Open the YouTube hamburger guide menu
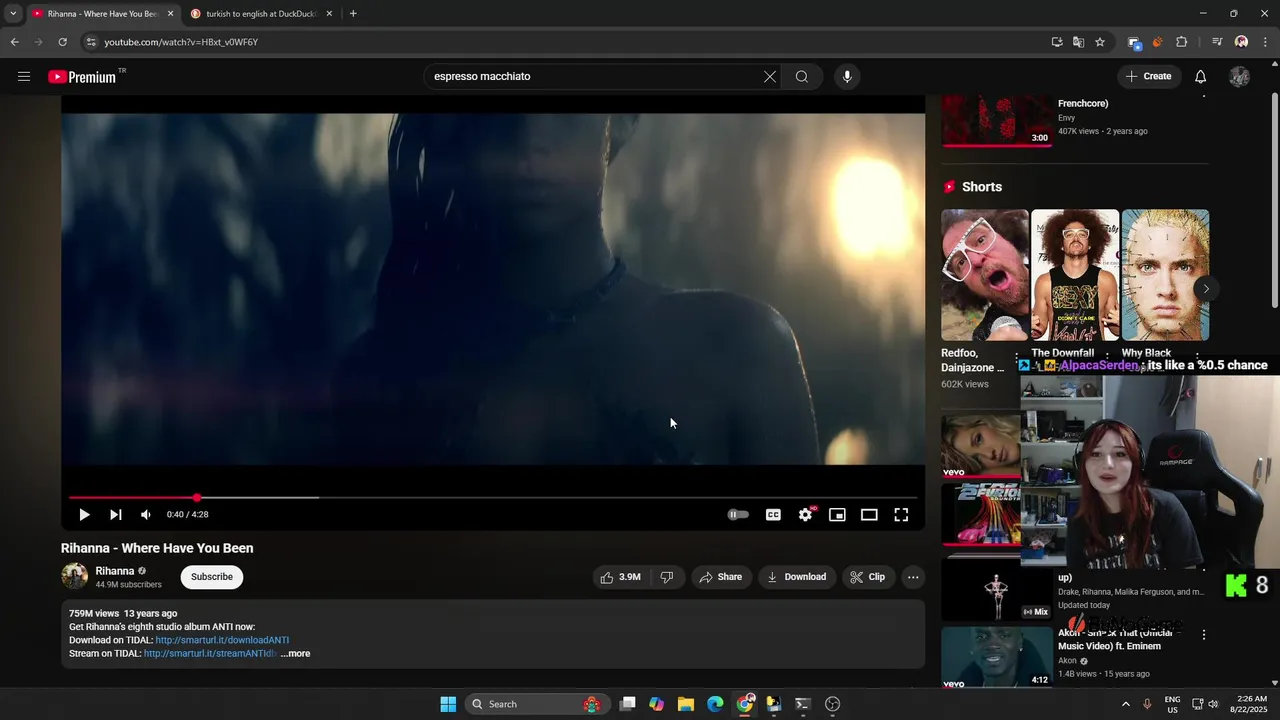The image size is (1280, 720). pyautogui.click(x=24, y=76)
